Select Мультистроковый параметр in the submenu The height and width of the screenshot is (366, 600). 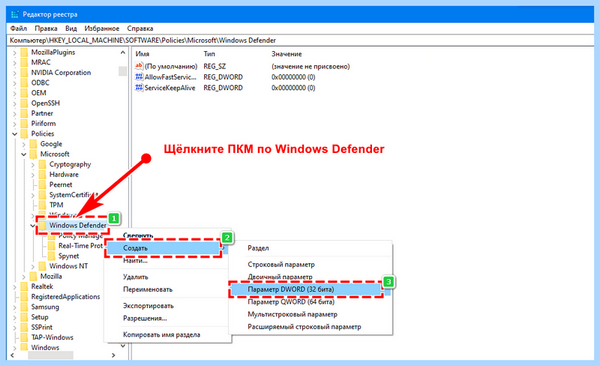coord(310,314)
